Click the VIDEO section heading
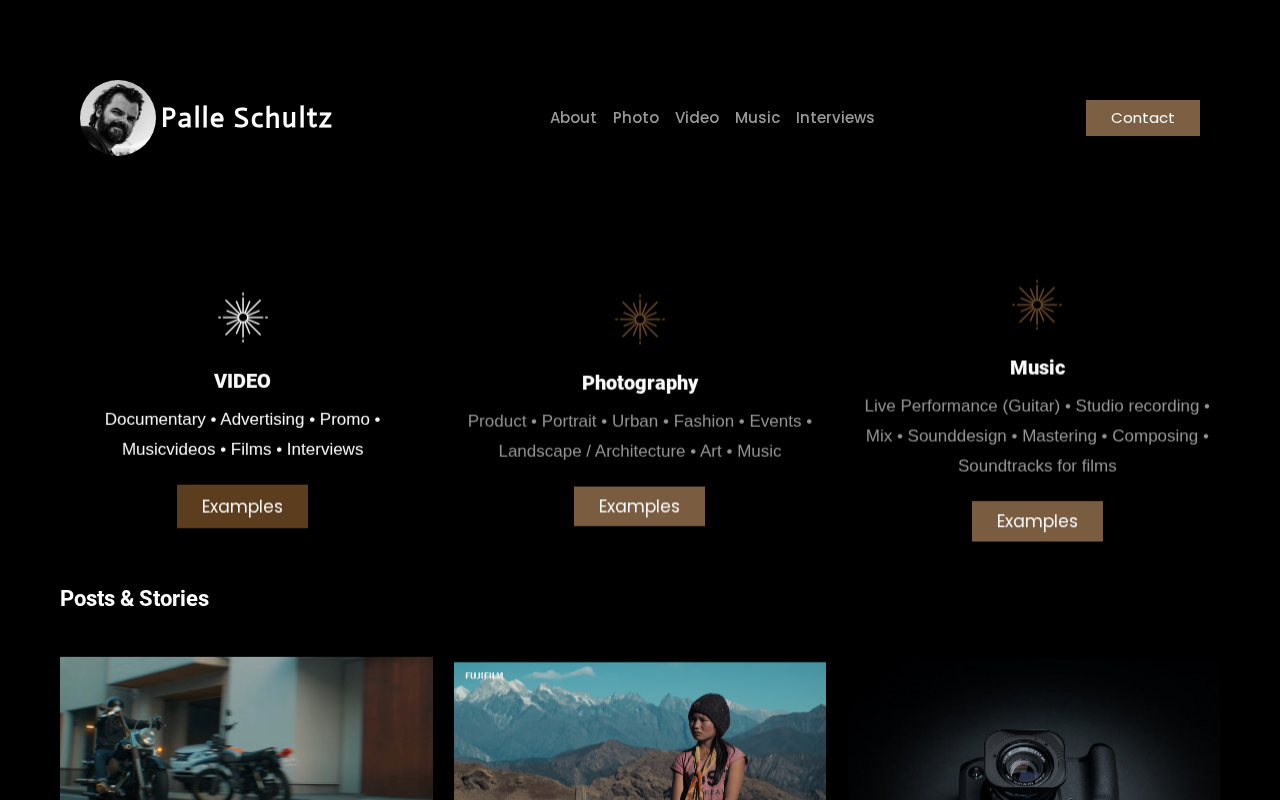 pyautogui.click(x=242, y=381)
